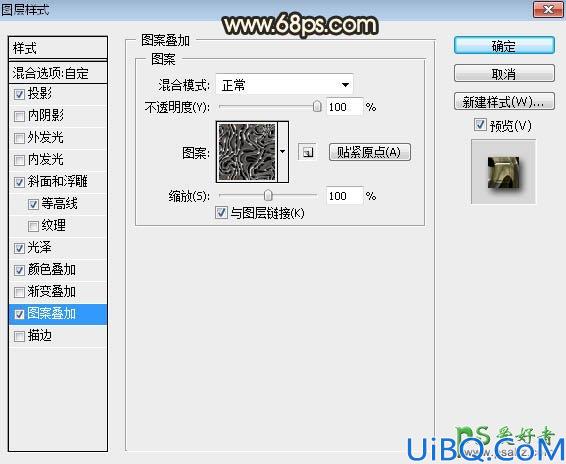The height and width of the screenshot is (464, 566).
Task: Click 不透明度 slider handle
Action: 317,107
